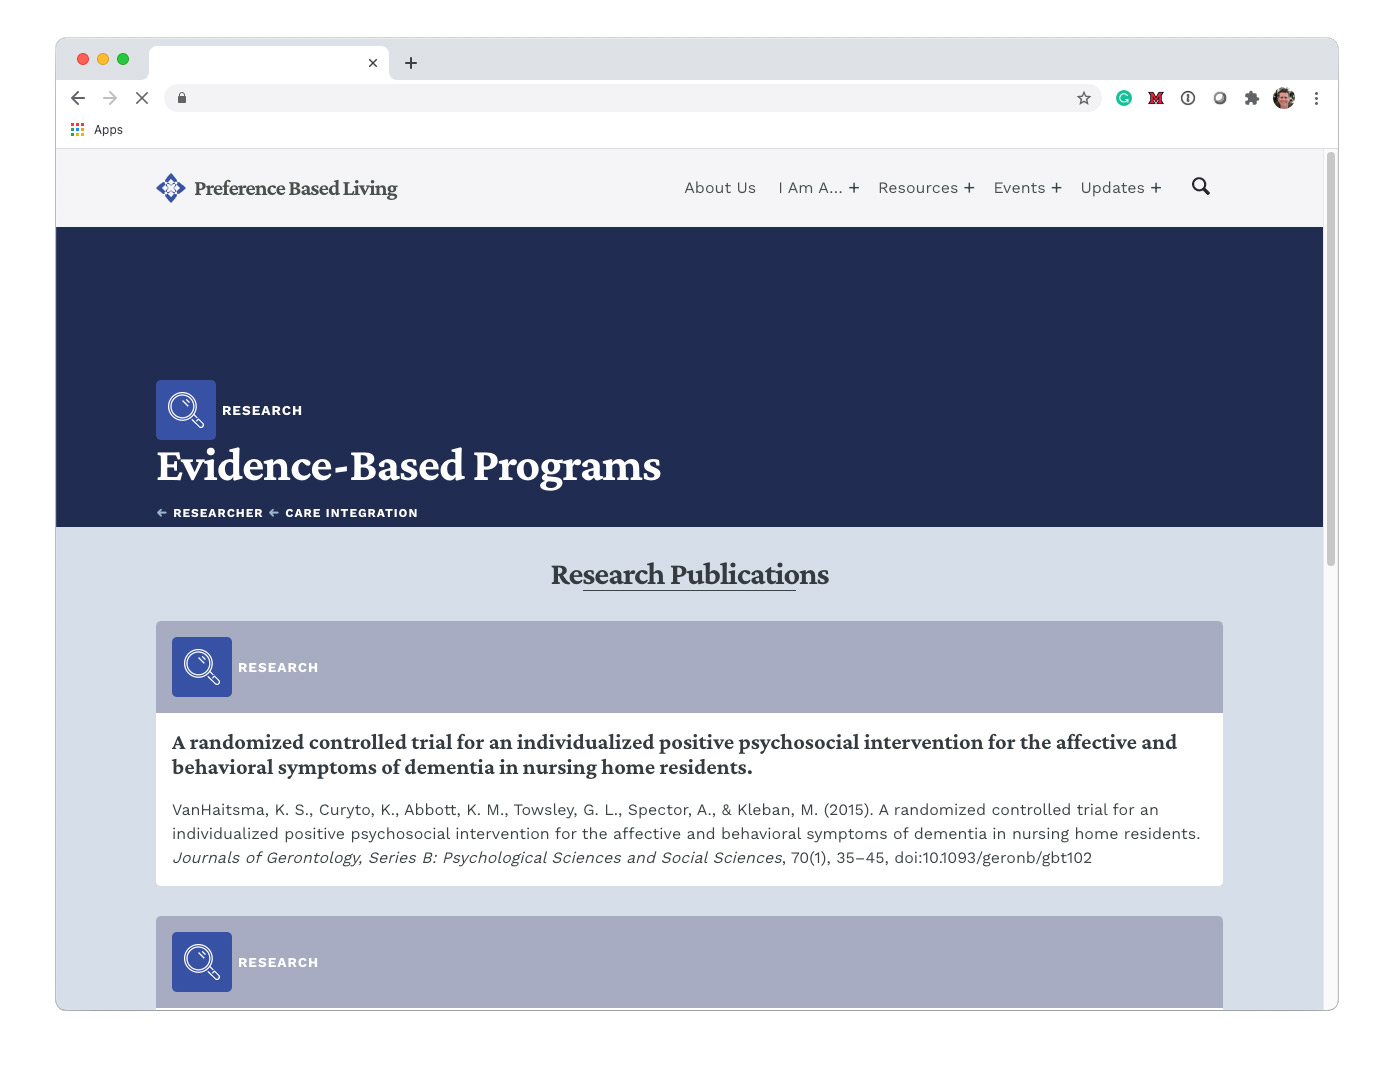Expand the Resources menu
Screen dimensions: 1394x1084
(926, 188)
